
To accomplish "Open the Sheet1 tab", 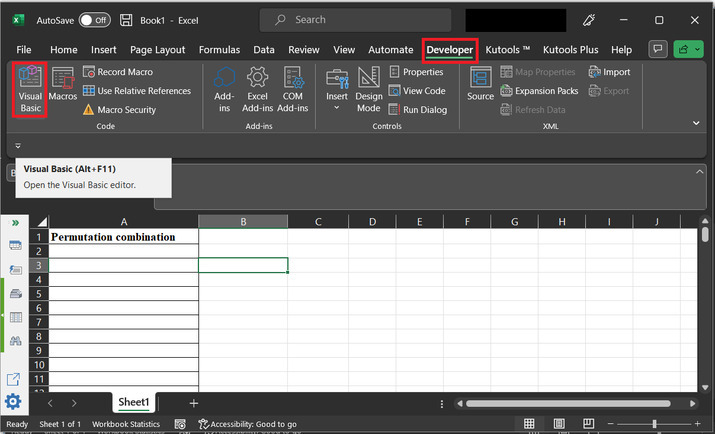I will 134,402.
